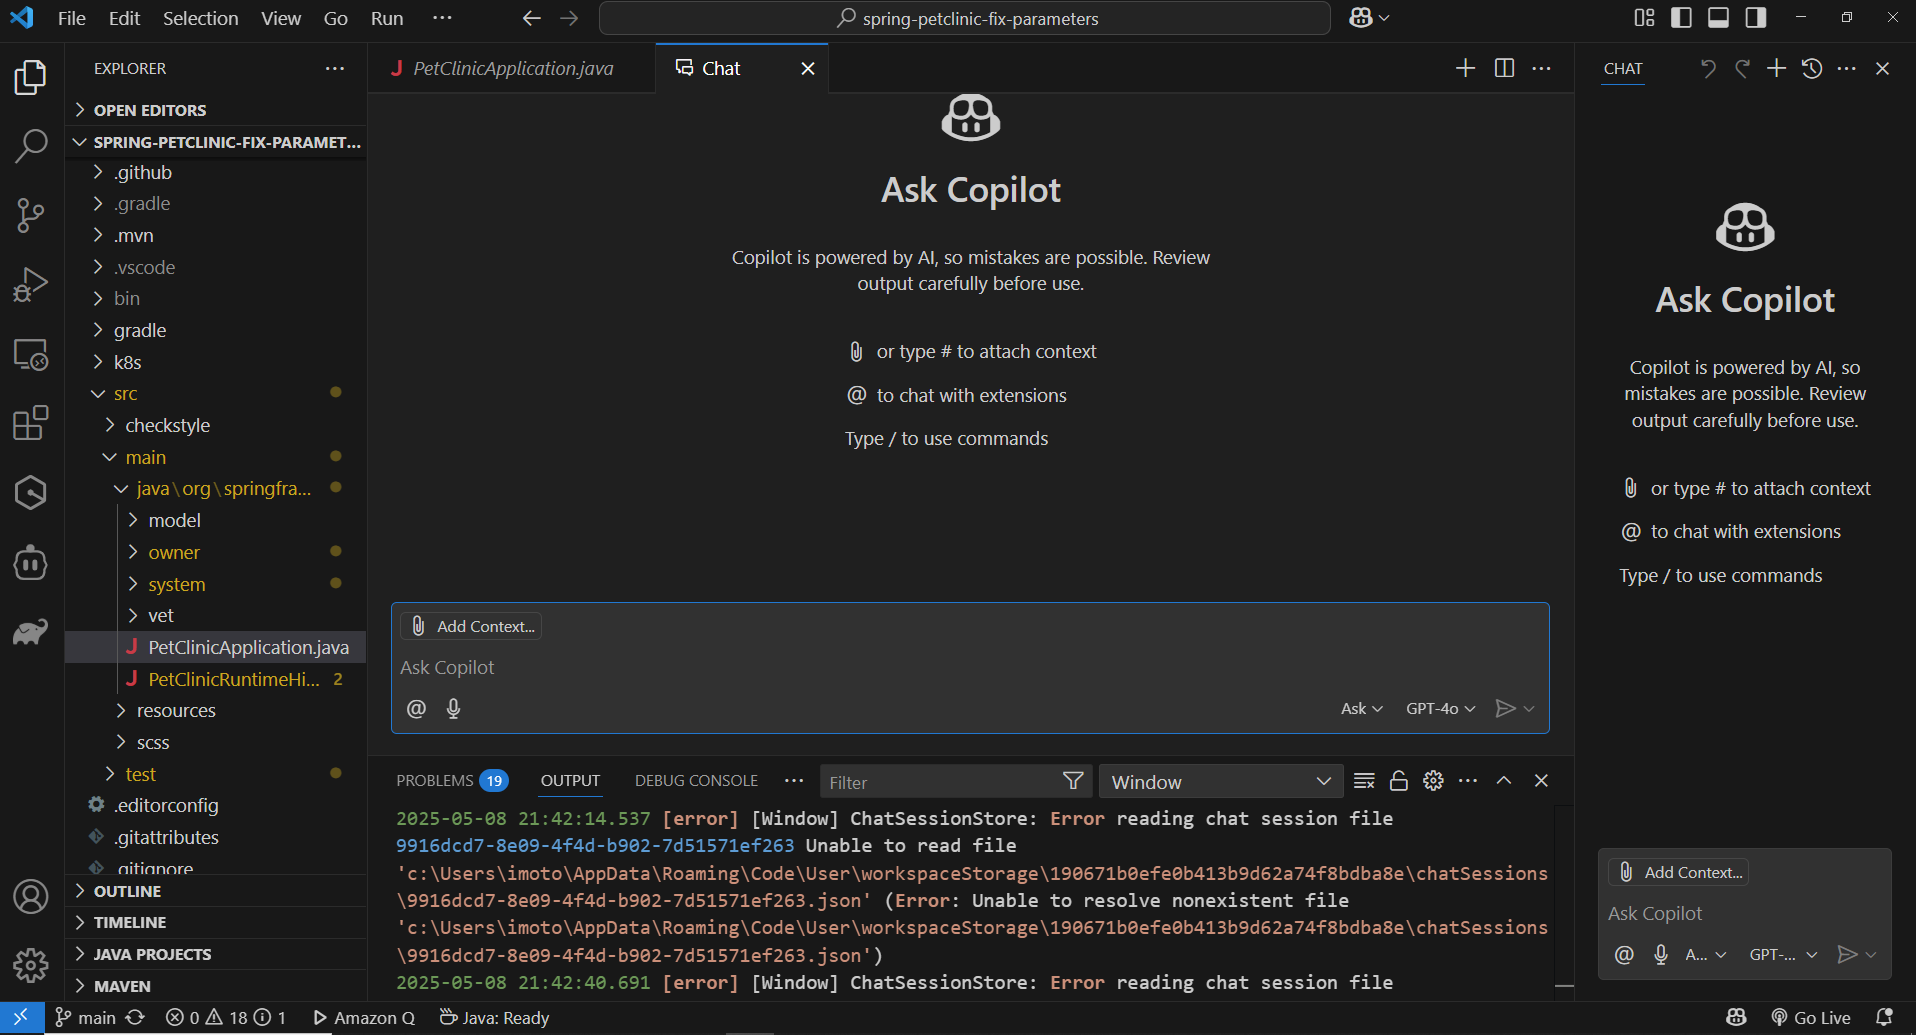Open Remote Explorer view

point(31,354)
